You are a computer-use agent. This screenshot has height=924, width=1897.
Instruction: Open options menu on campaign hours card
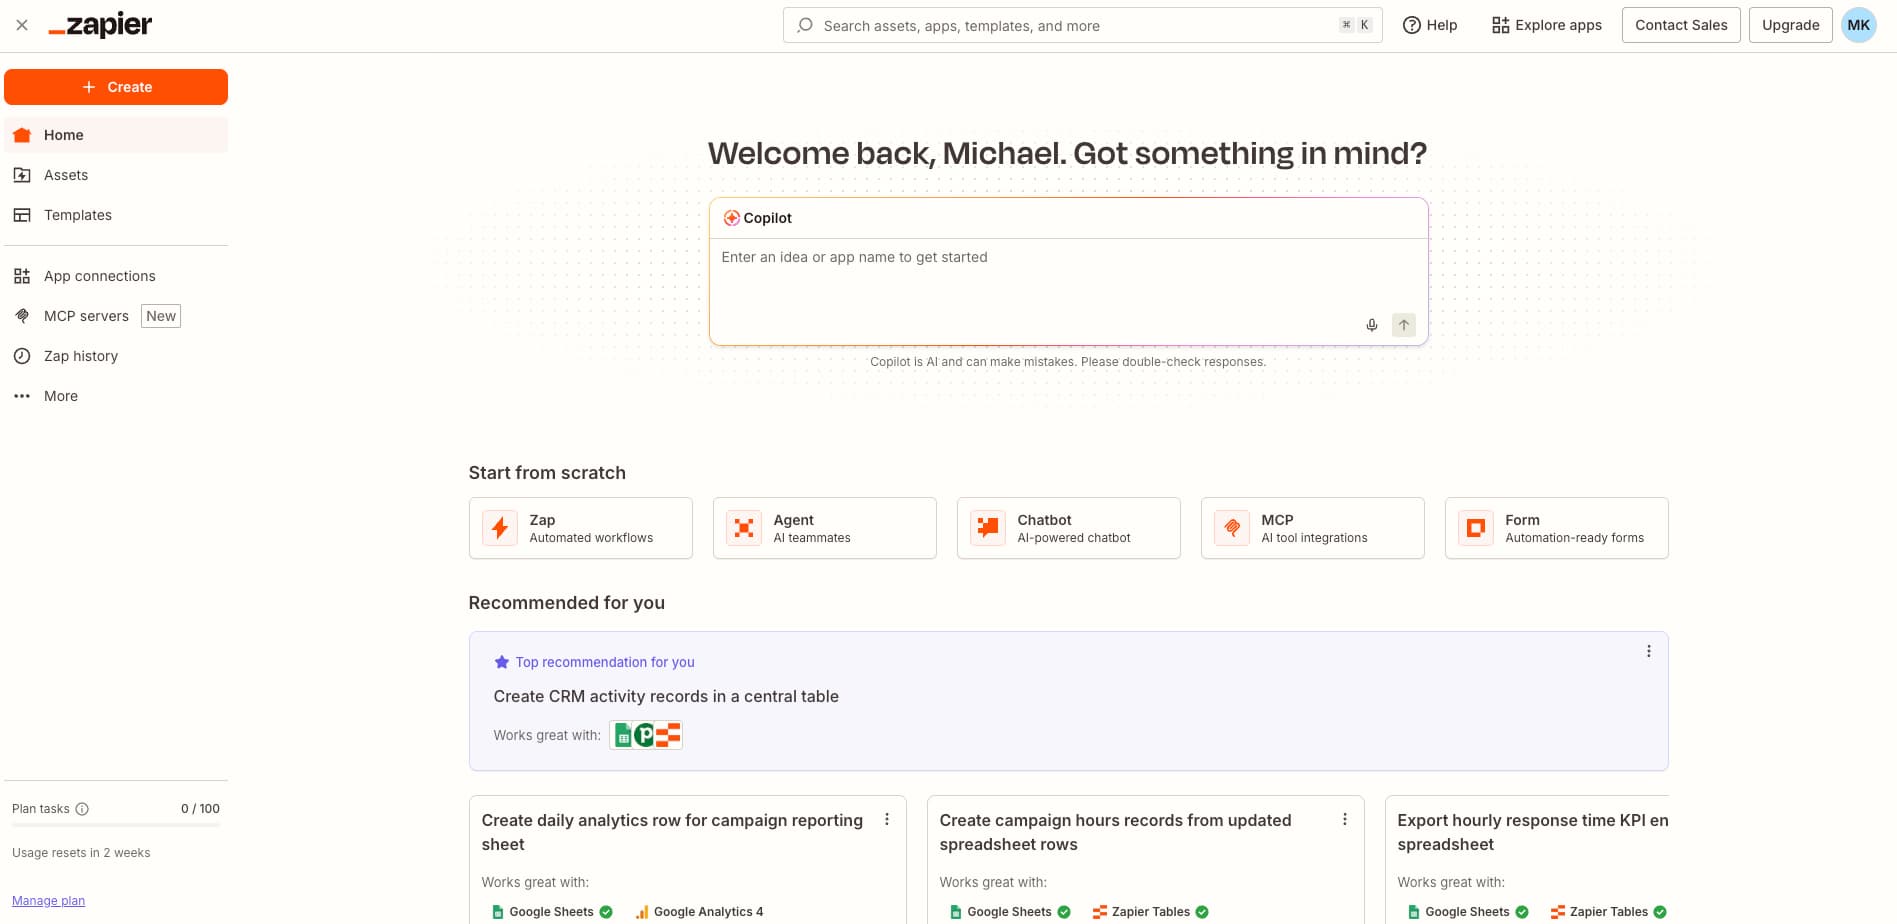pos(1344,819)
